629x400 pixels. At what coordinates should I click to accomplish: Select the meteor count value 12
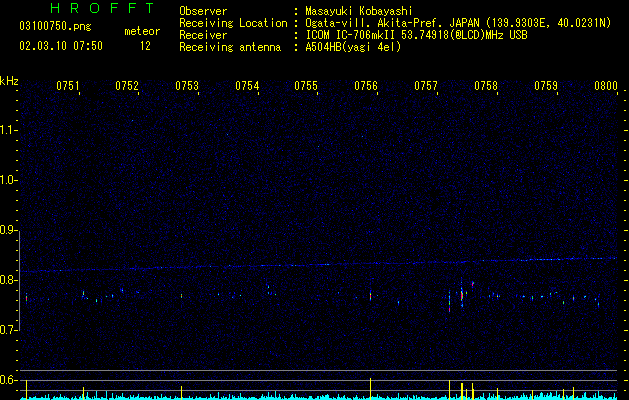(145, 46)
